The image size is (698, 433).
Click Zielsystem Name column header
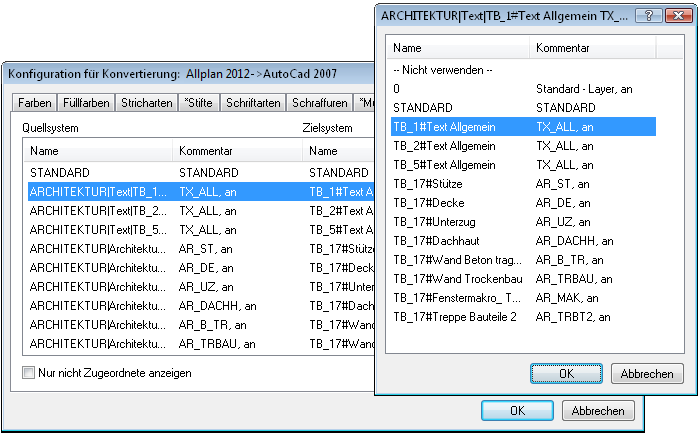click(x=338, y=151)
